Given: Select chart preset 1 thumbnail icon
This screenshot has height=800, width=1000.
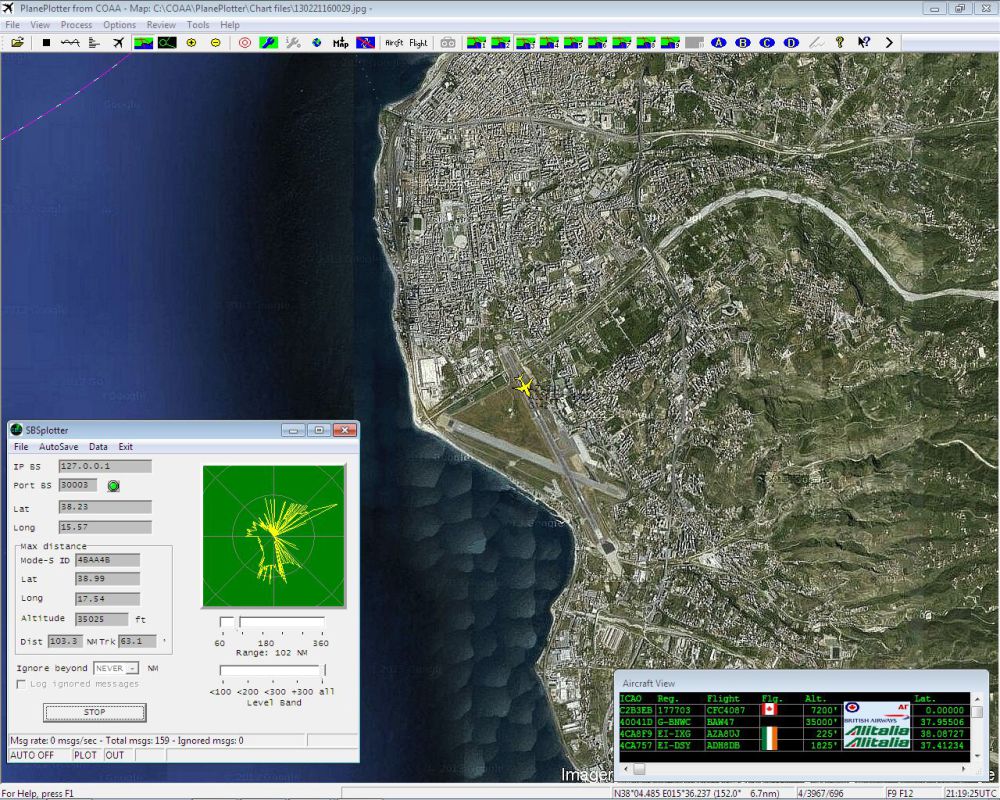Looking at the screenshot, I should (474, 42).
